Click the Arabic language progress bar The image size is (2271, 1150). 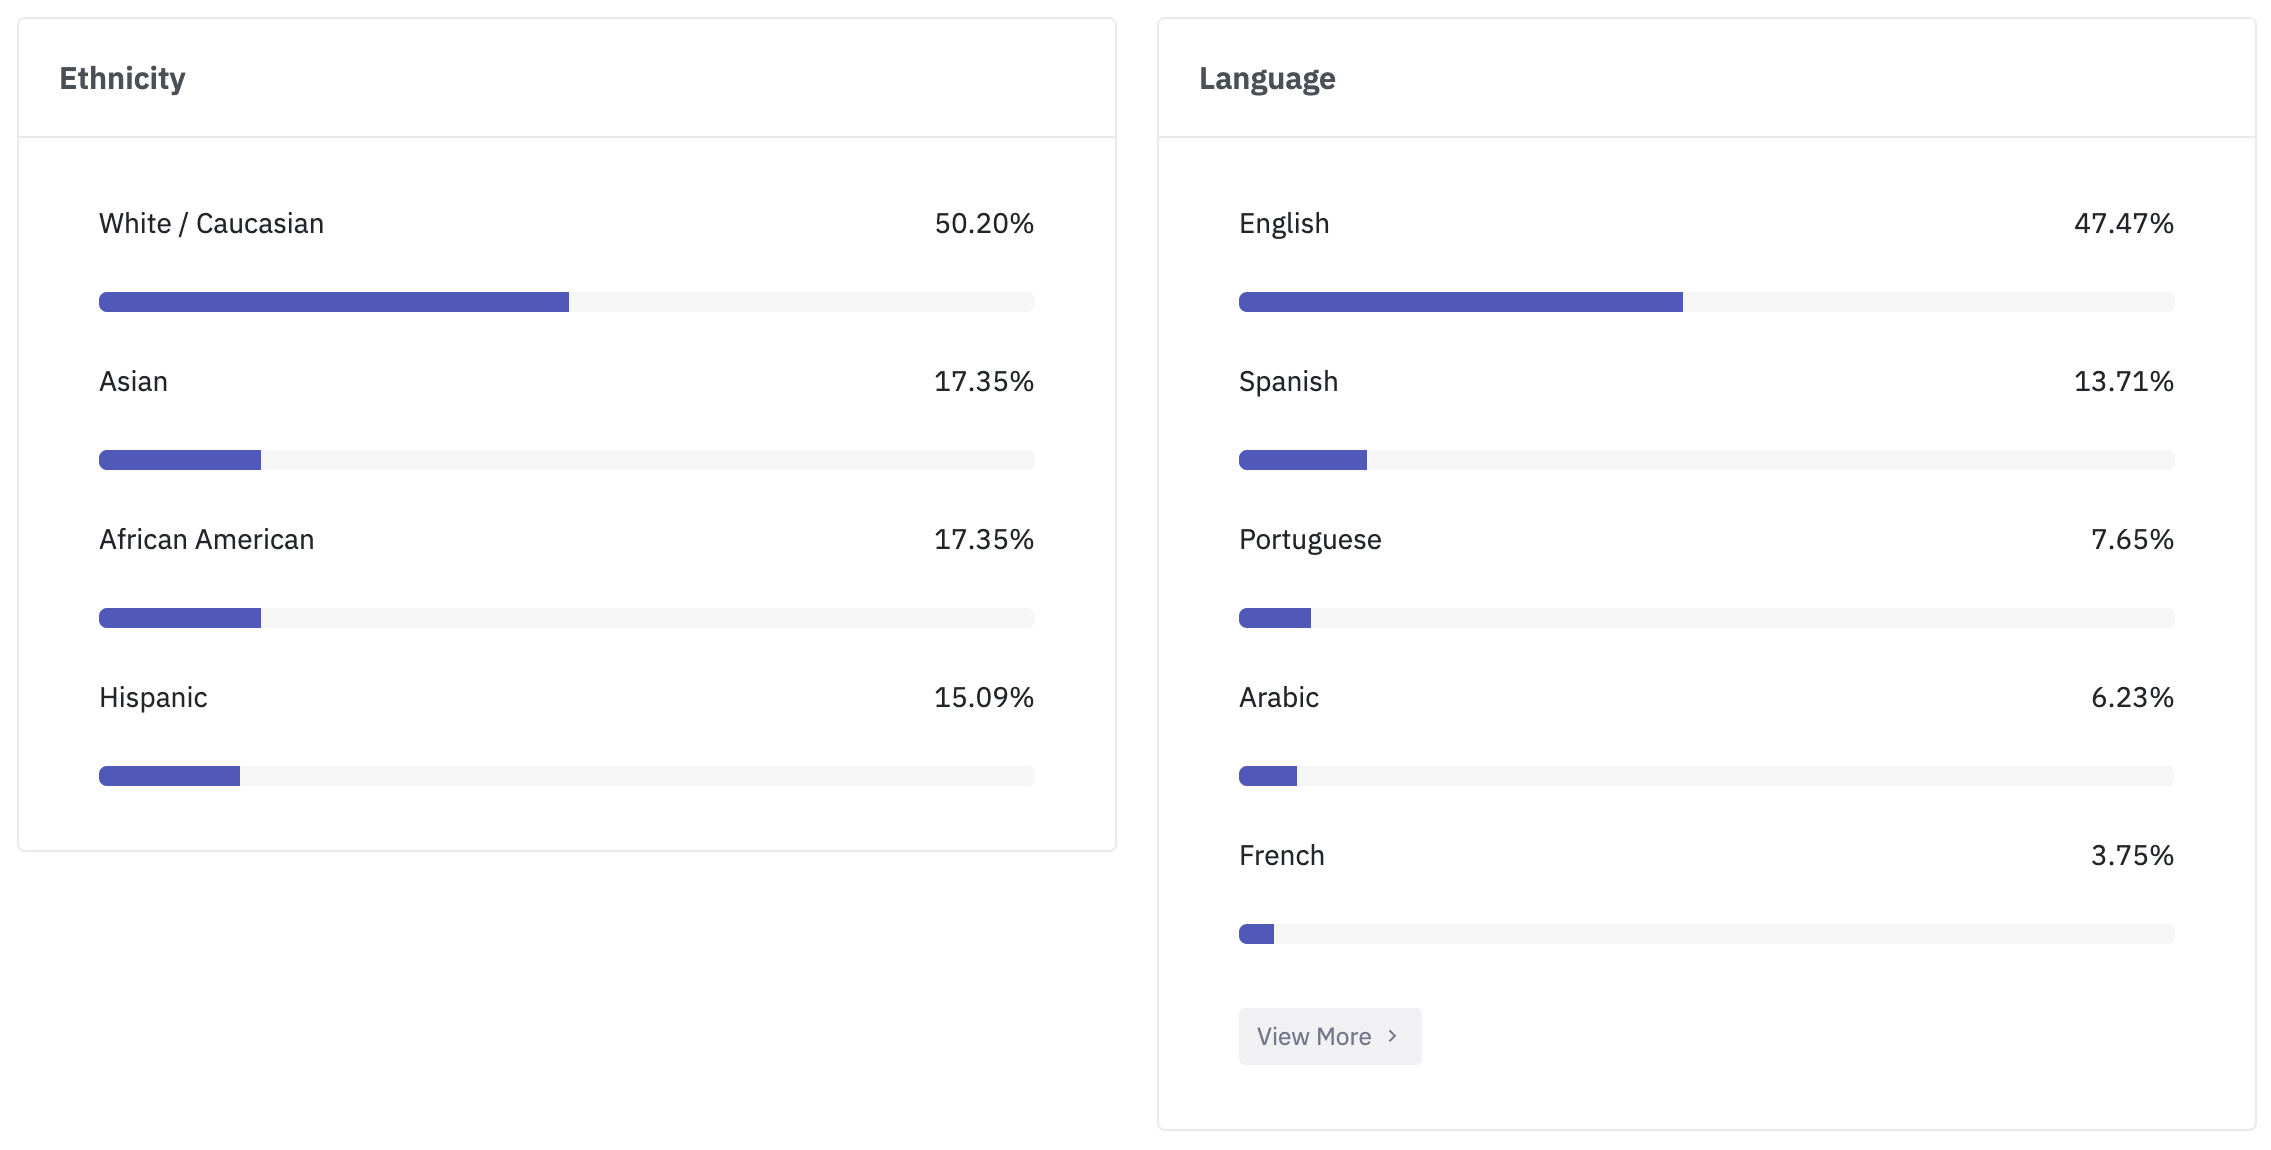click(x=1706, y=776)
